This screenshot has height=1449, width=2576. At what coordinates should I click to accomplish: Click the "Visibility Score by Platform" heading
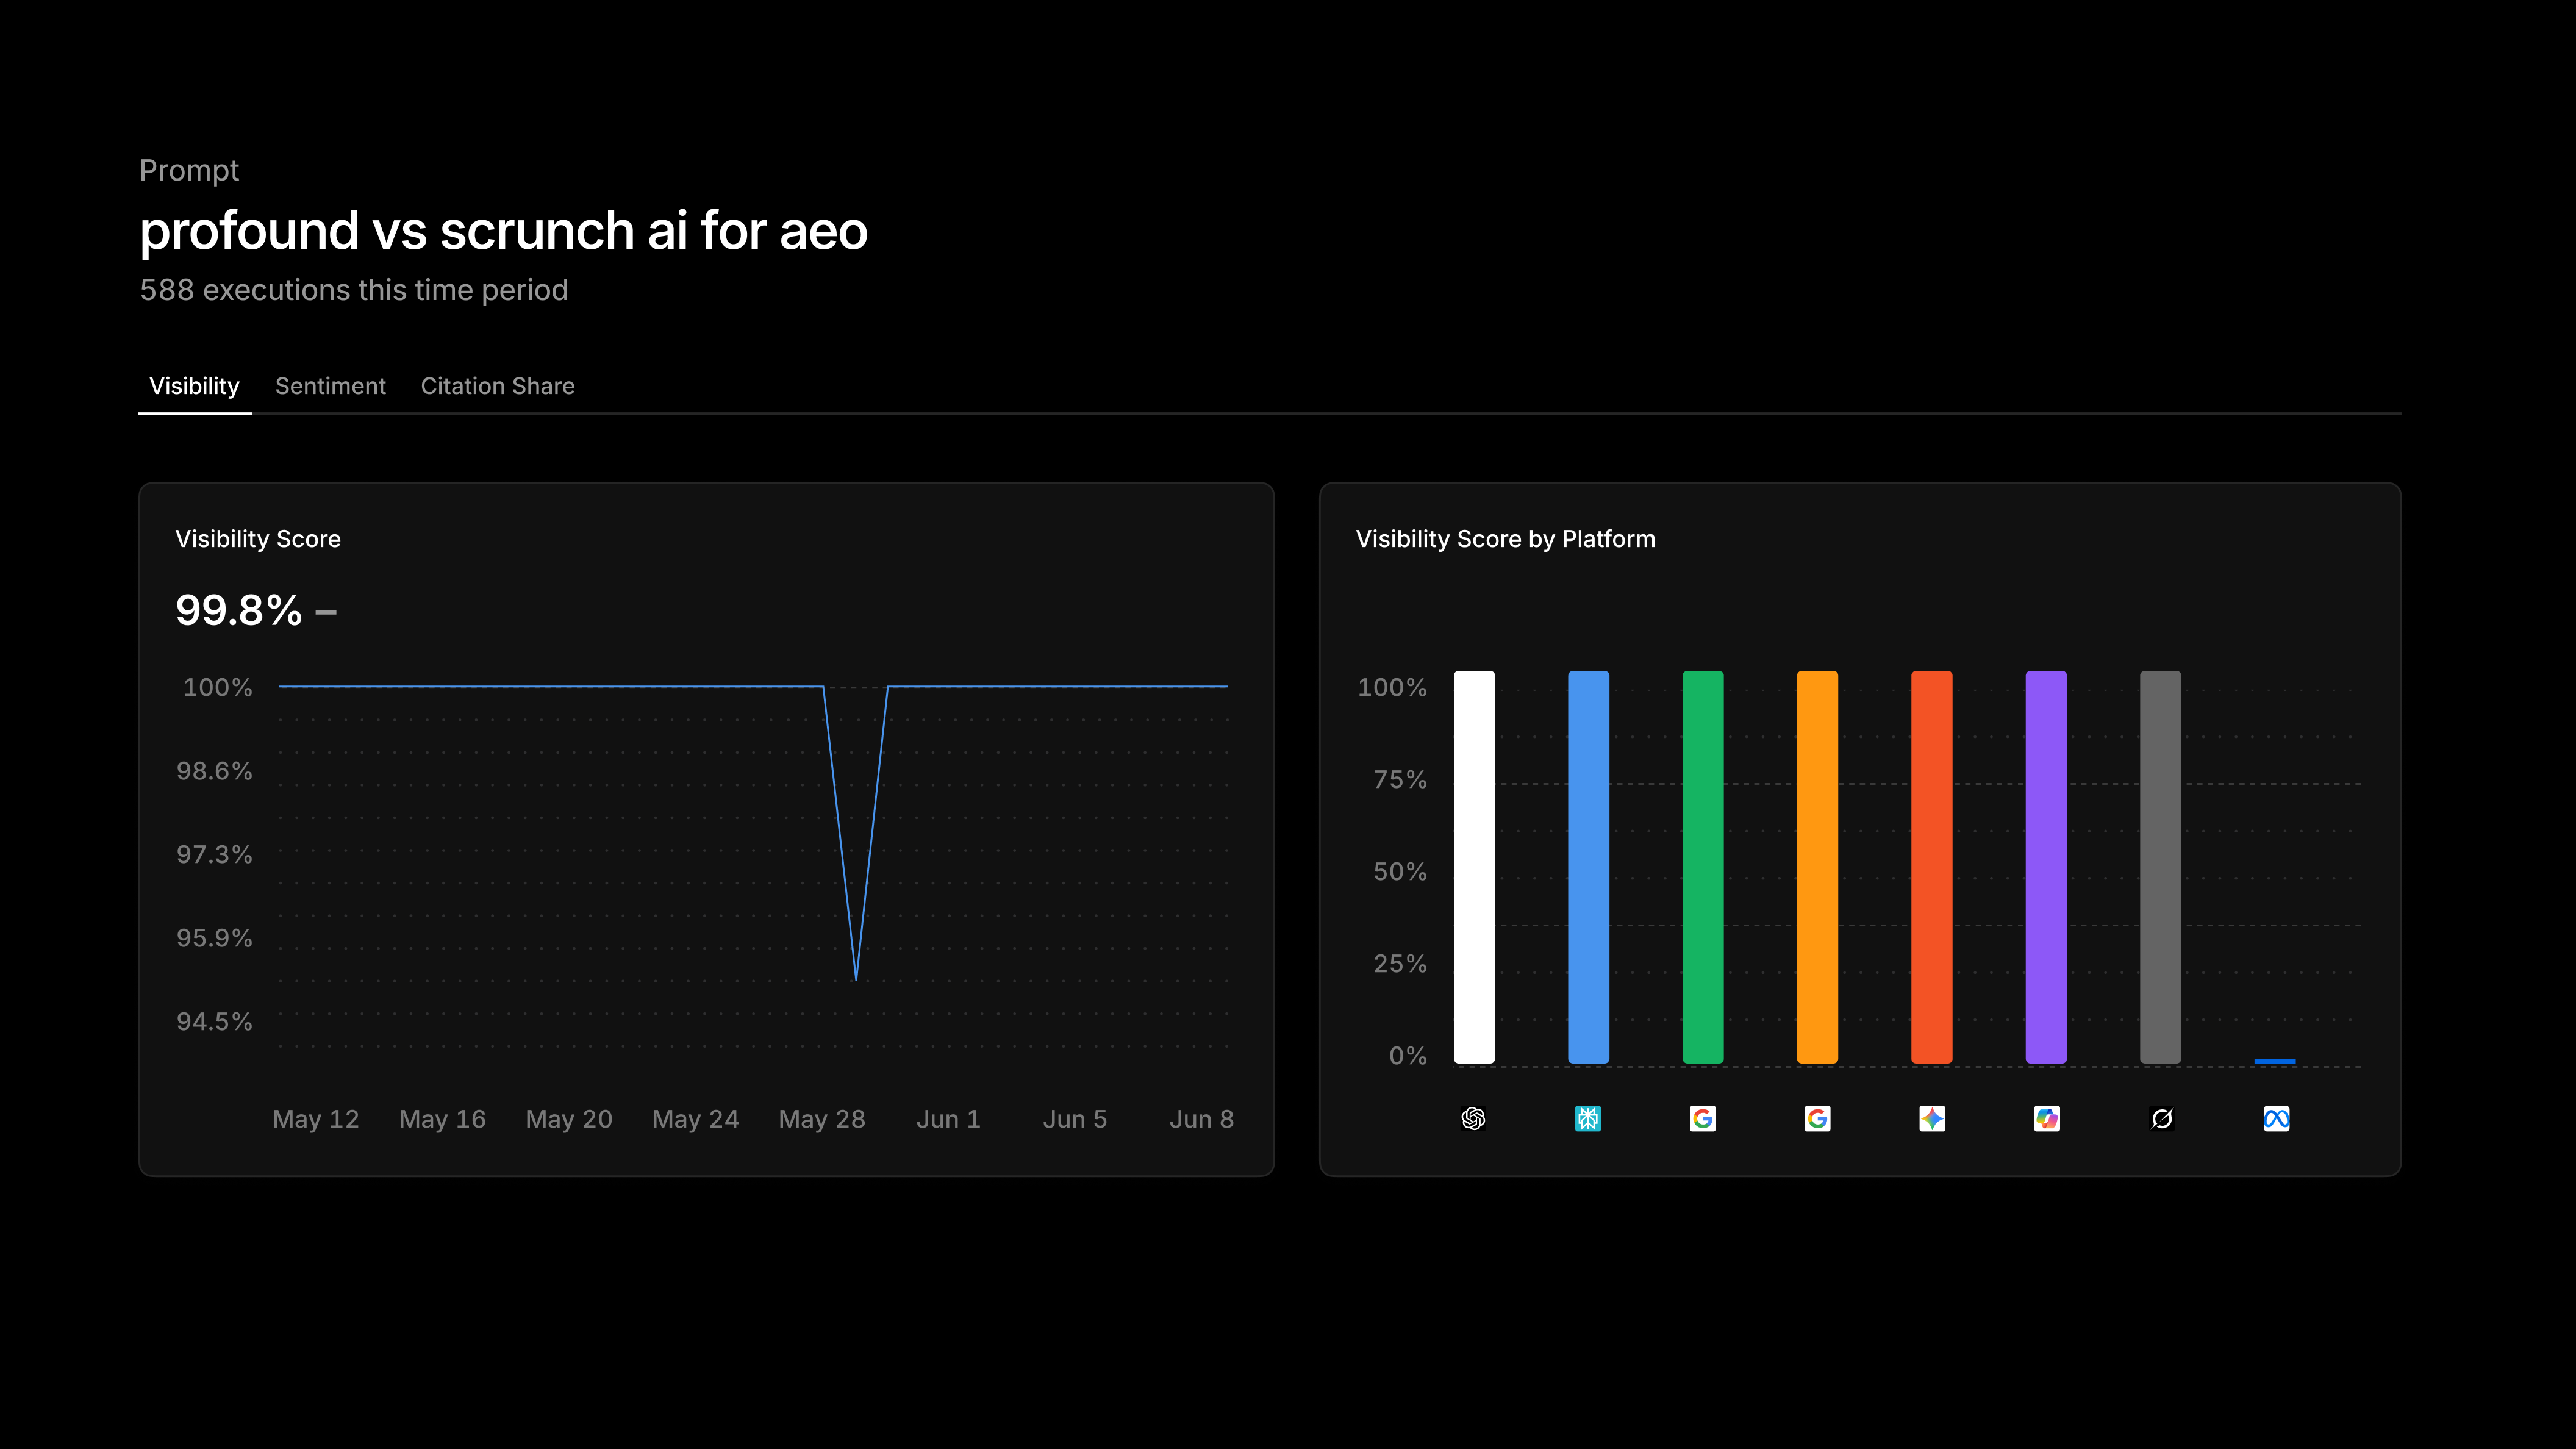click(x=1506, y=539)
